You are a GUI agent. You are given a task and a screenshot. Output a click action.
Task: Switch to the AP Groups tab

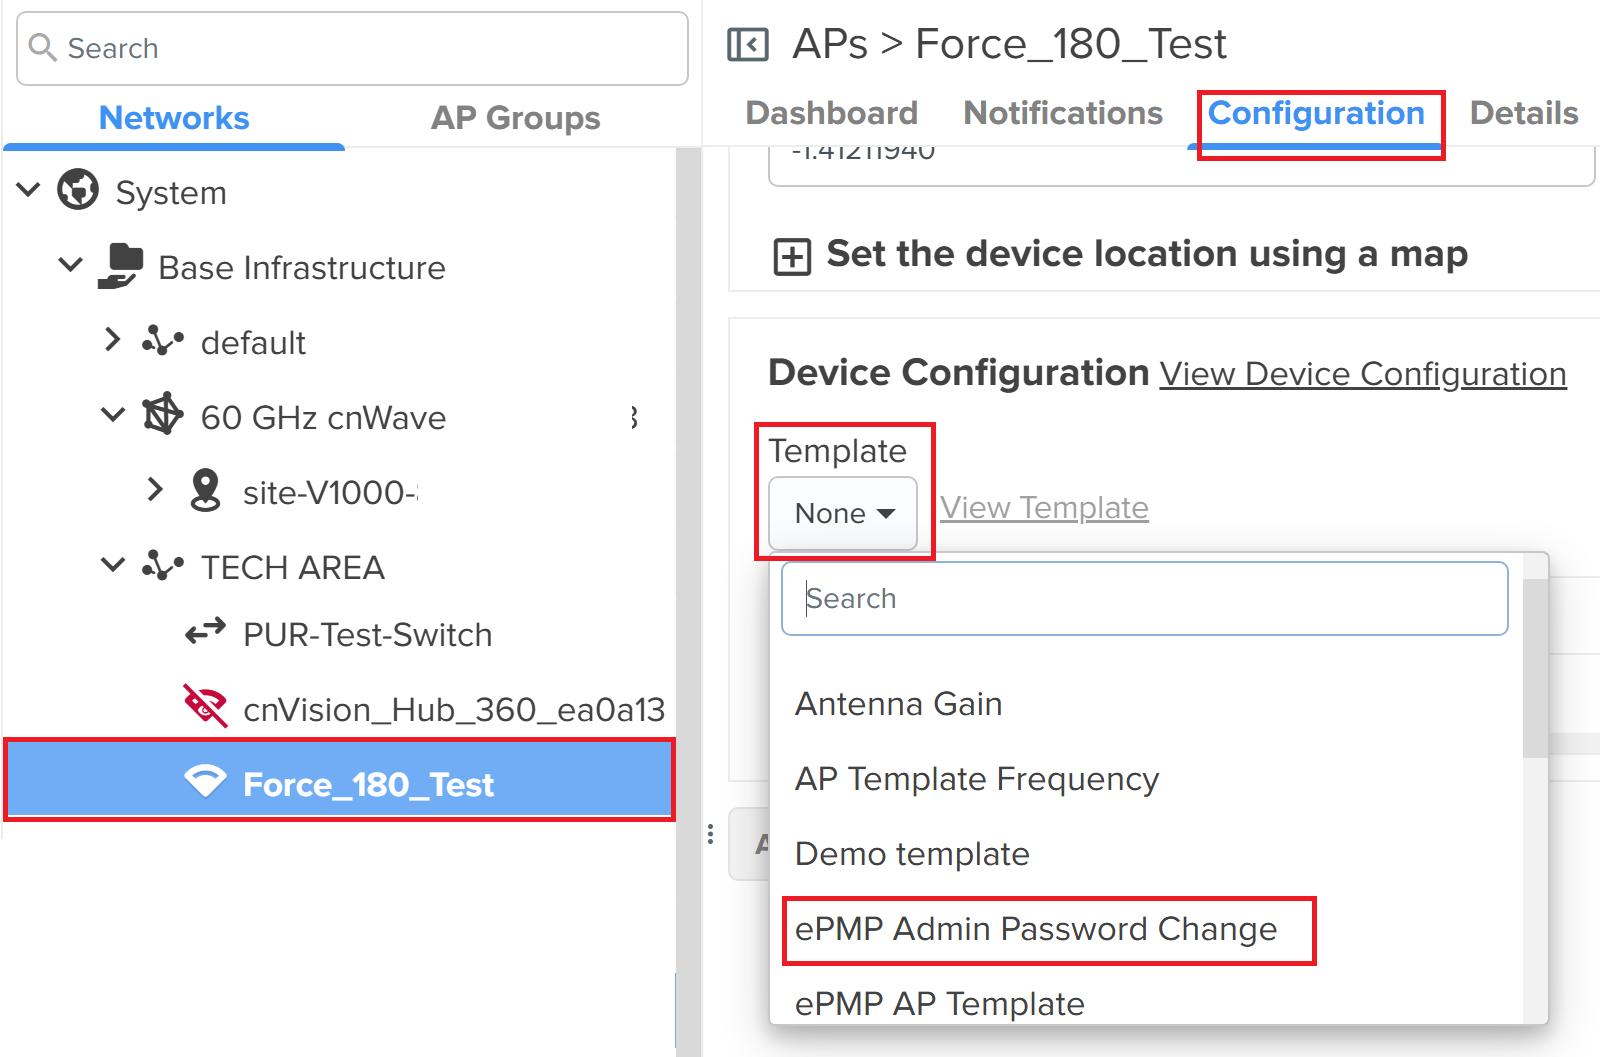516,118
